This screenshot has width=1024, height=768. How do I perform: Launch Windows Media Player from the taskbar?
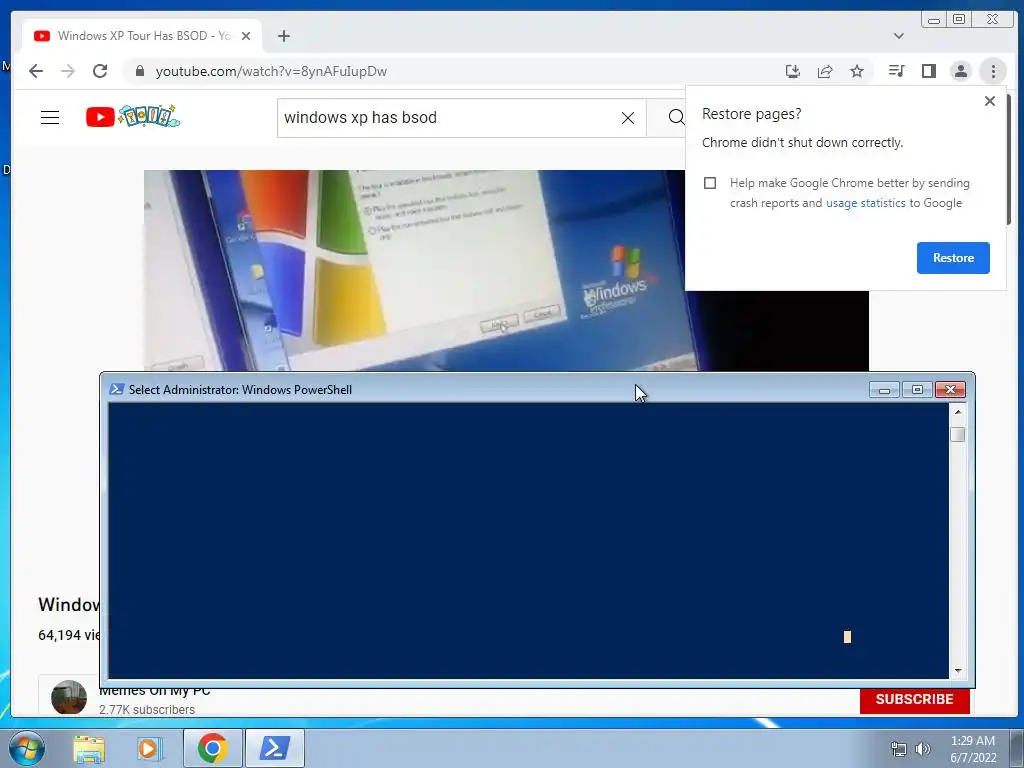[x=149, y=748]
